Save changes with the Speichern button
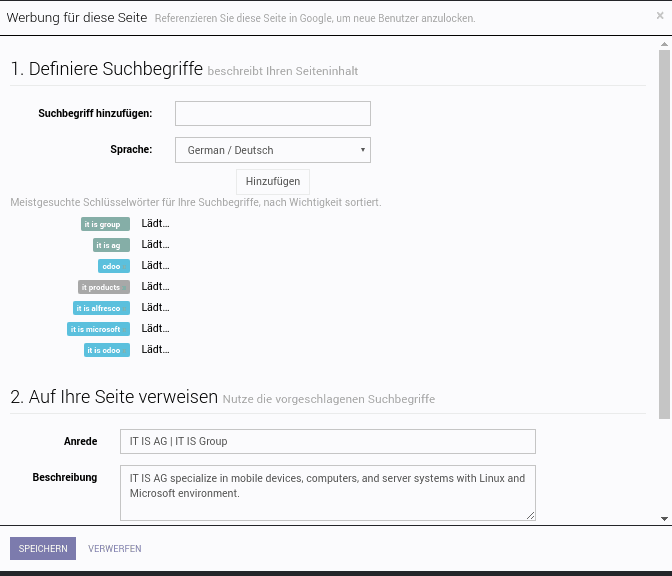The image size is (672, 576). [43, 549]
